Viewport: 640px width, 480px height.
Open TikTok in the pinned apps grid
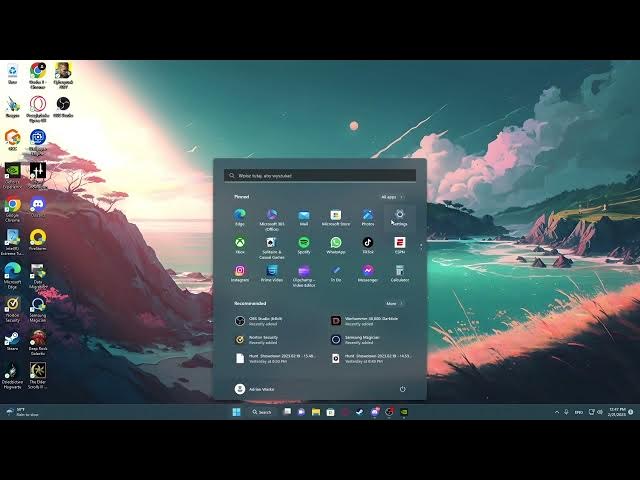pos(367,243)
